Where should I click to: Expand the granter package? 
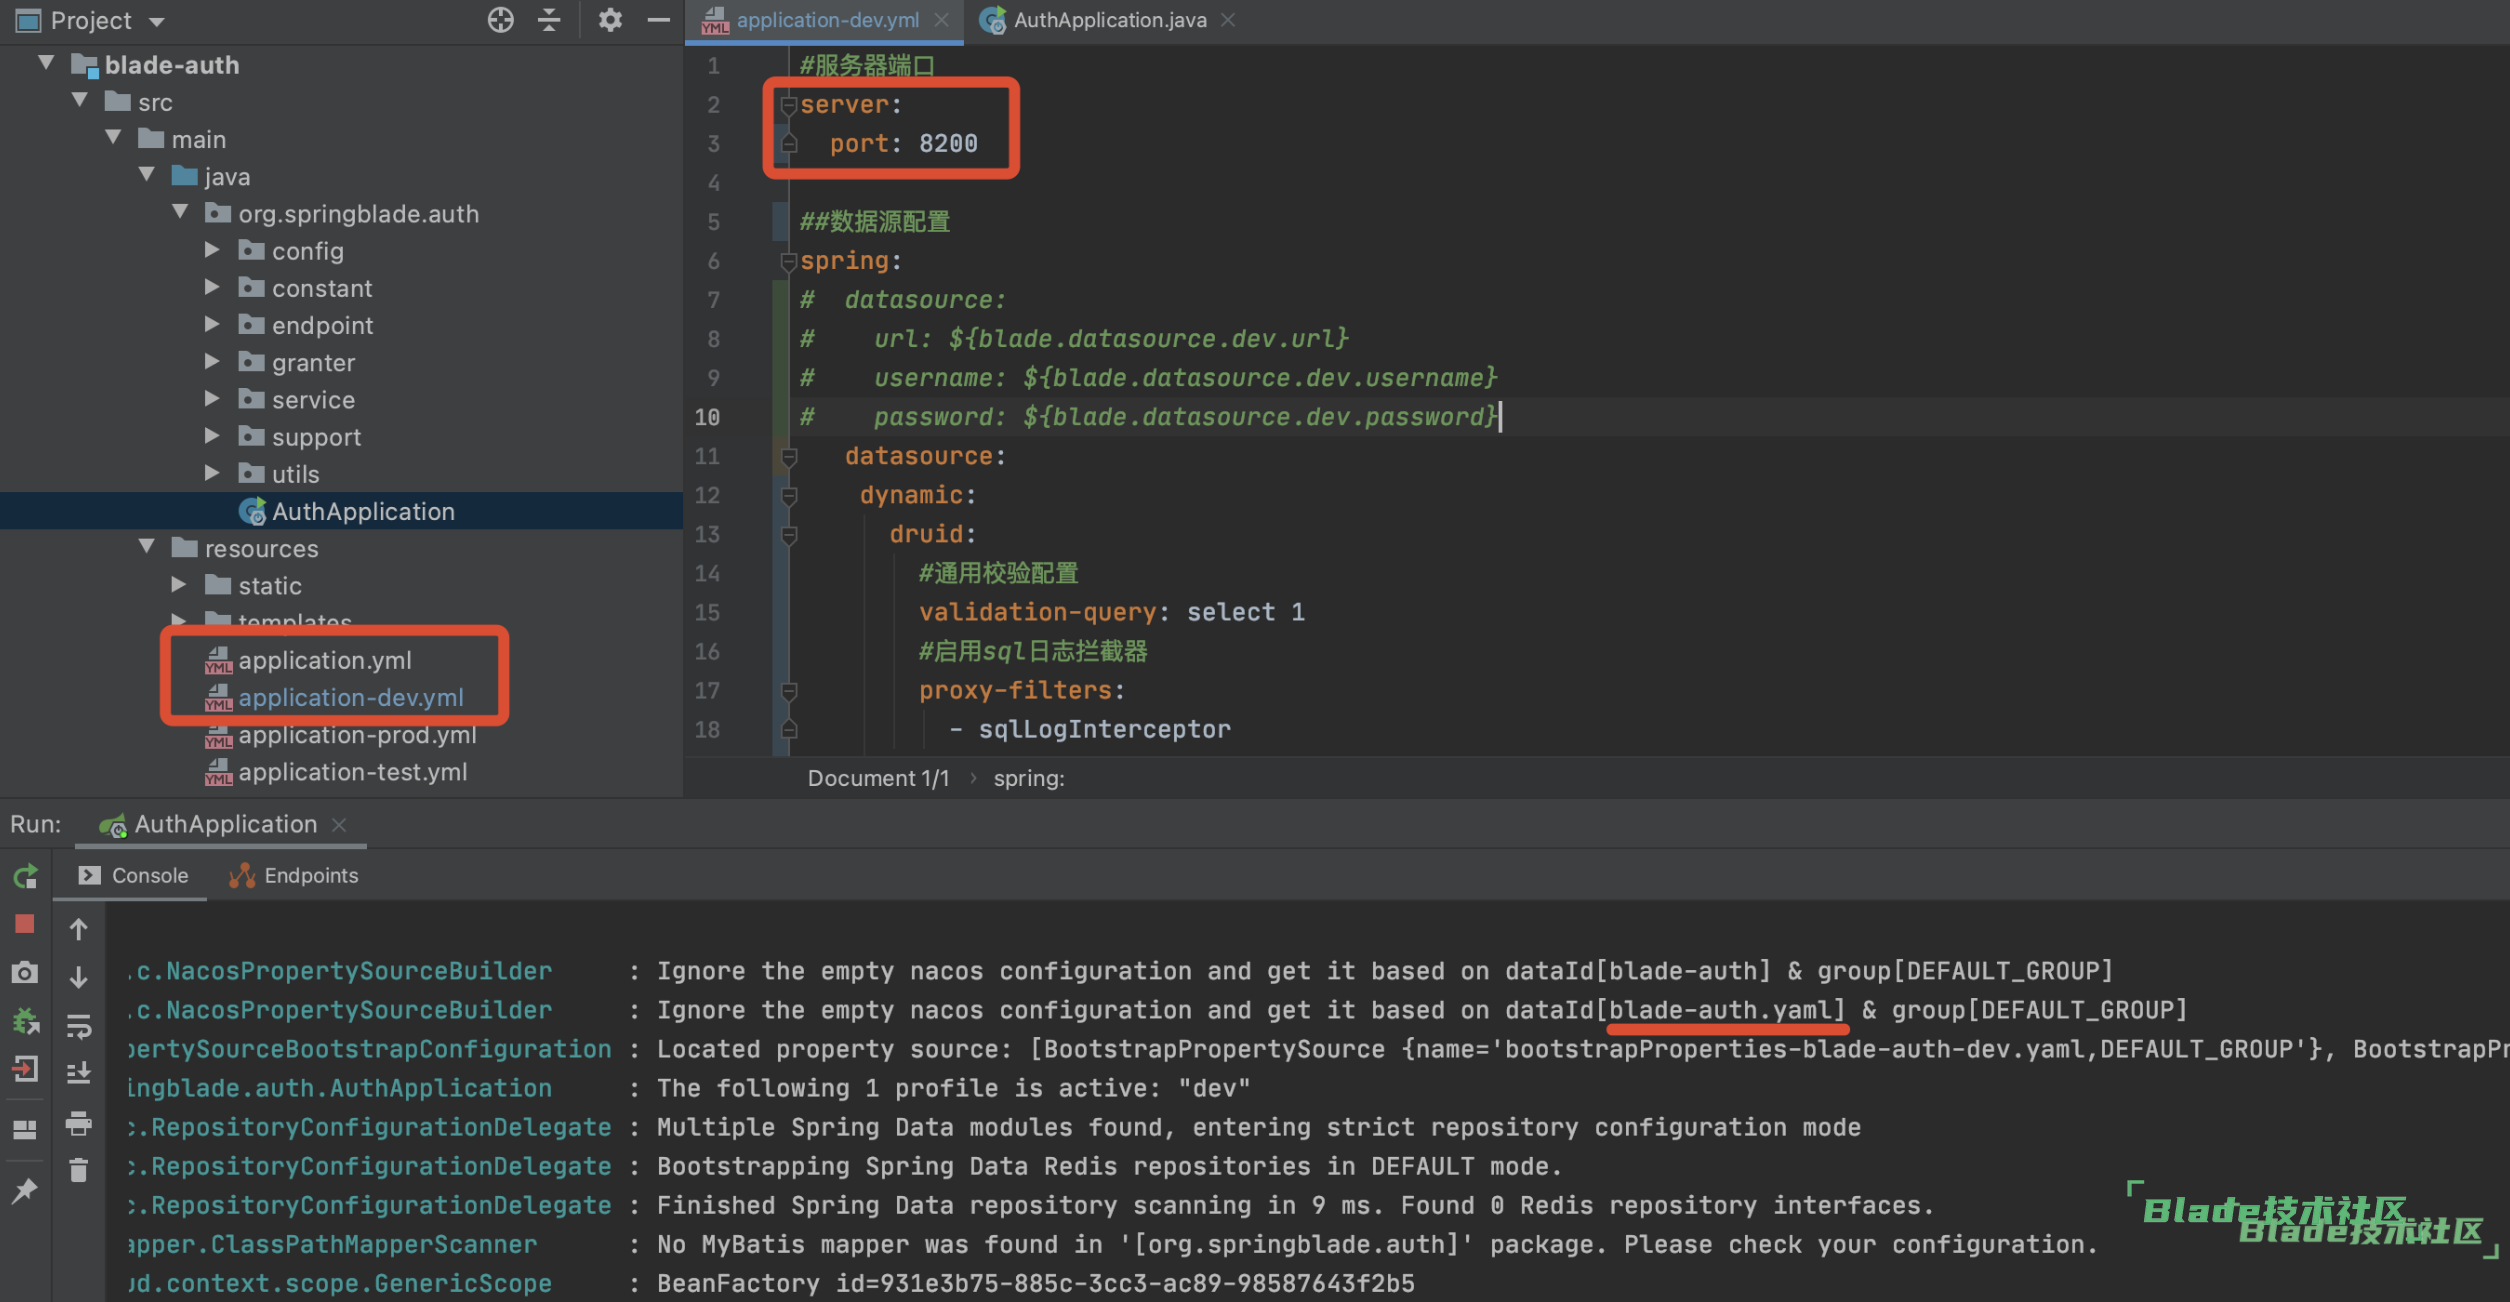(x=212, y=361)
